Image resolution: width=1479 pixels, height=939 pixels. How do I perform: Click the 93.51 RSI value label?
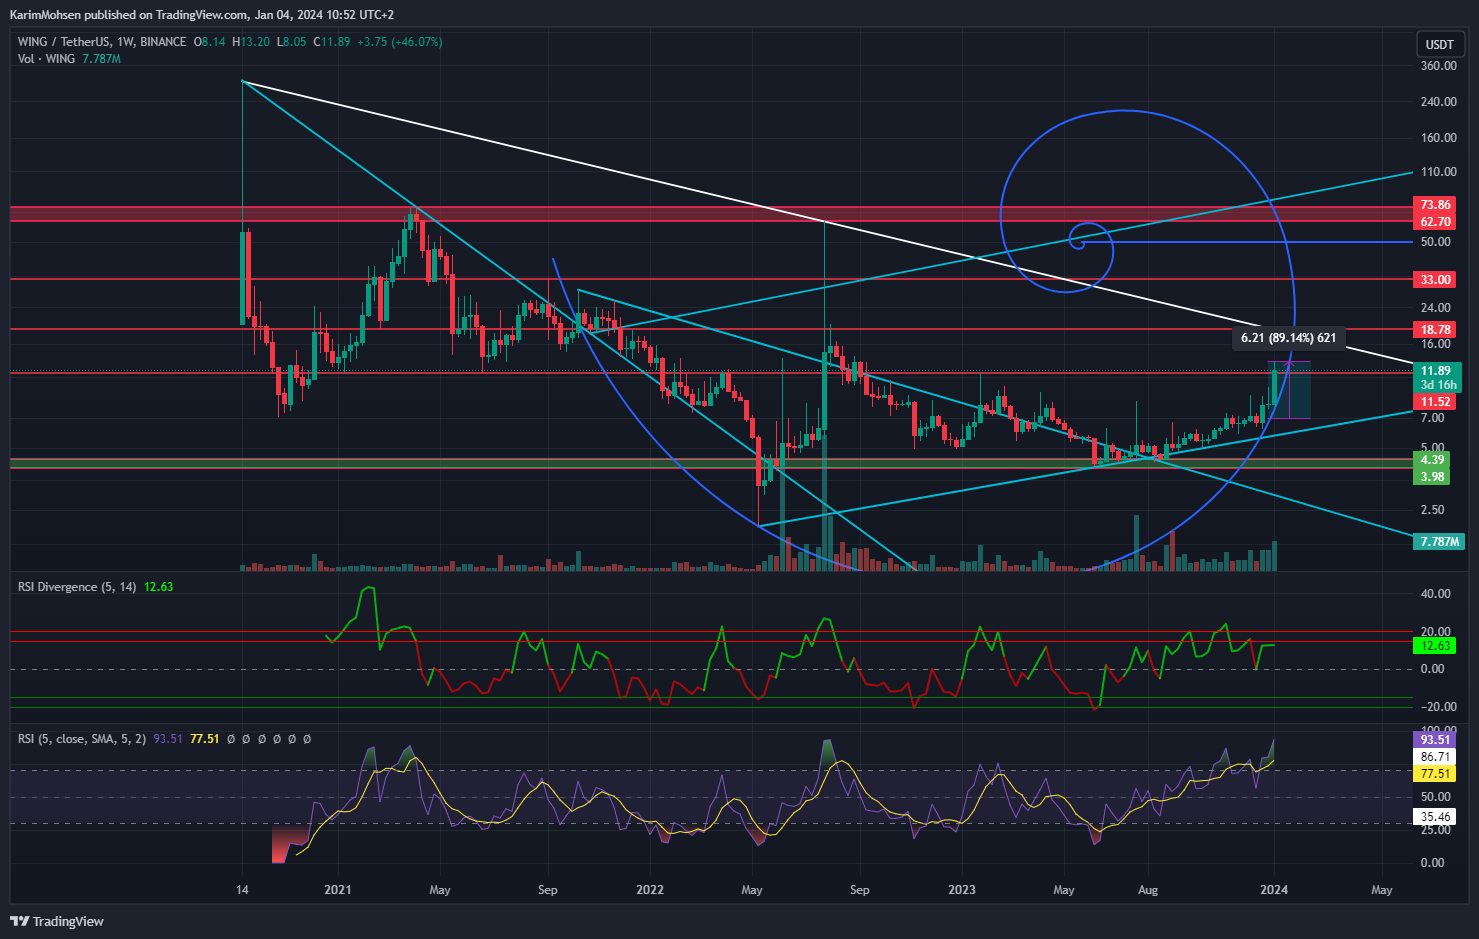click(1435, 740)
